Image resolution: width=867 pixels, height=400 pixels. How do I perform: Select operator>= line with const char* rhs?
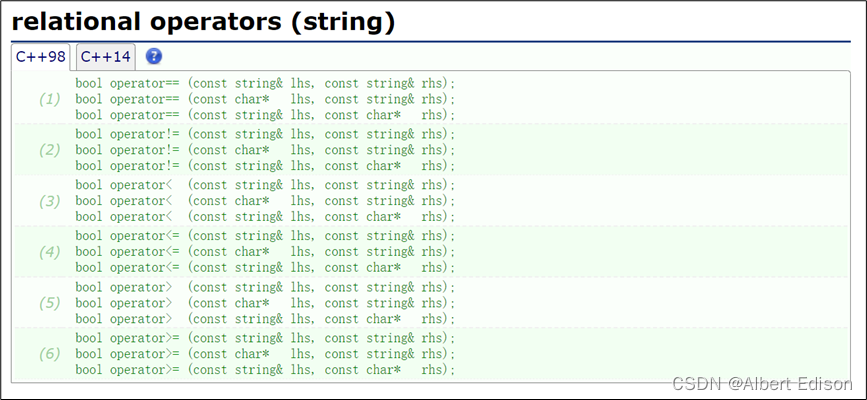click(265, 370)
